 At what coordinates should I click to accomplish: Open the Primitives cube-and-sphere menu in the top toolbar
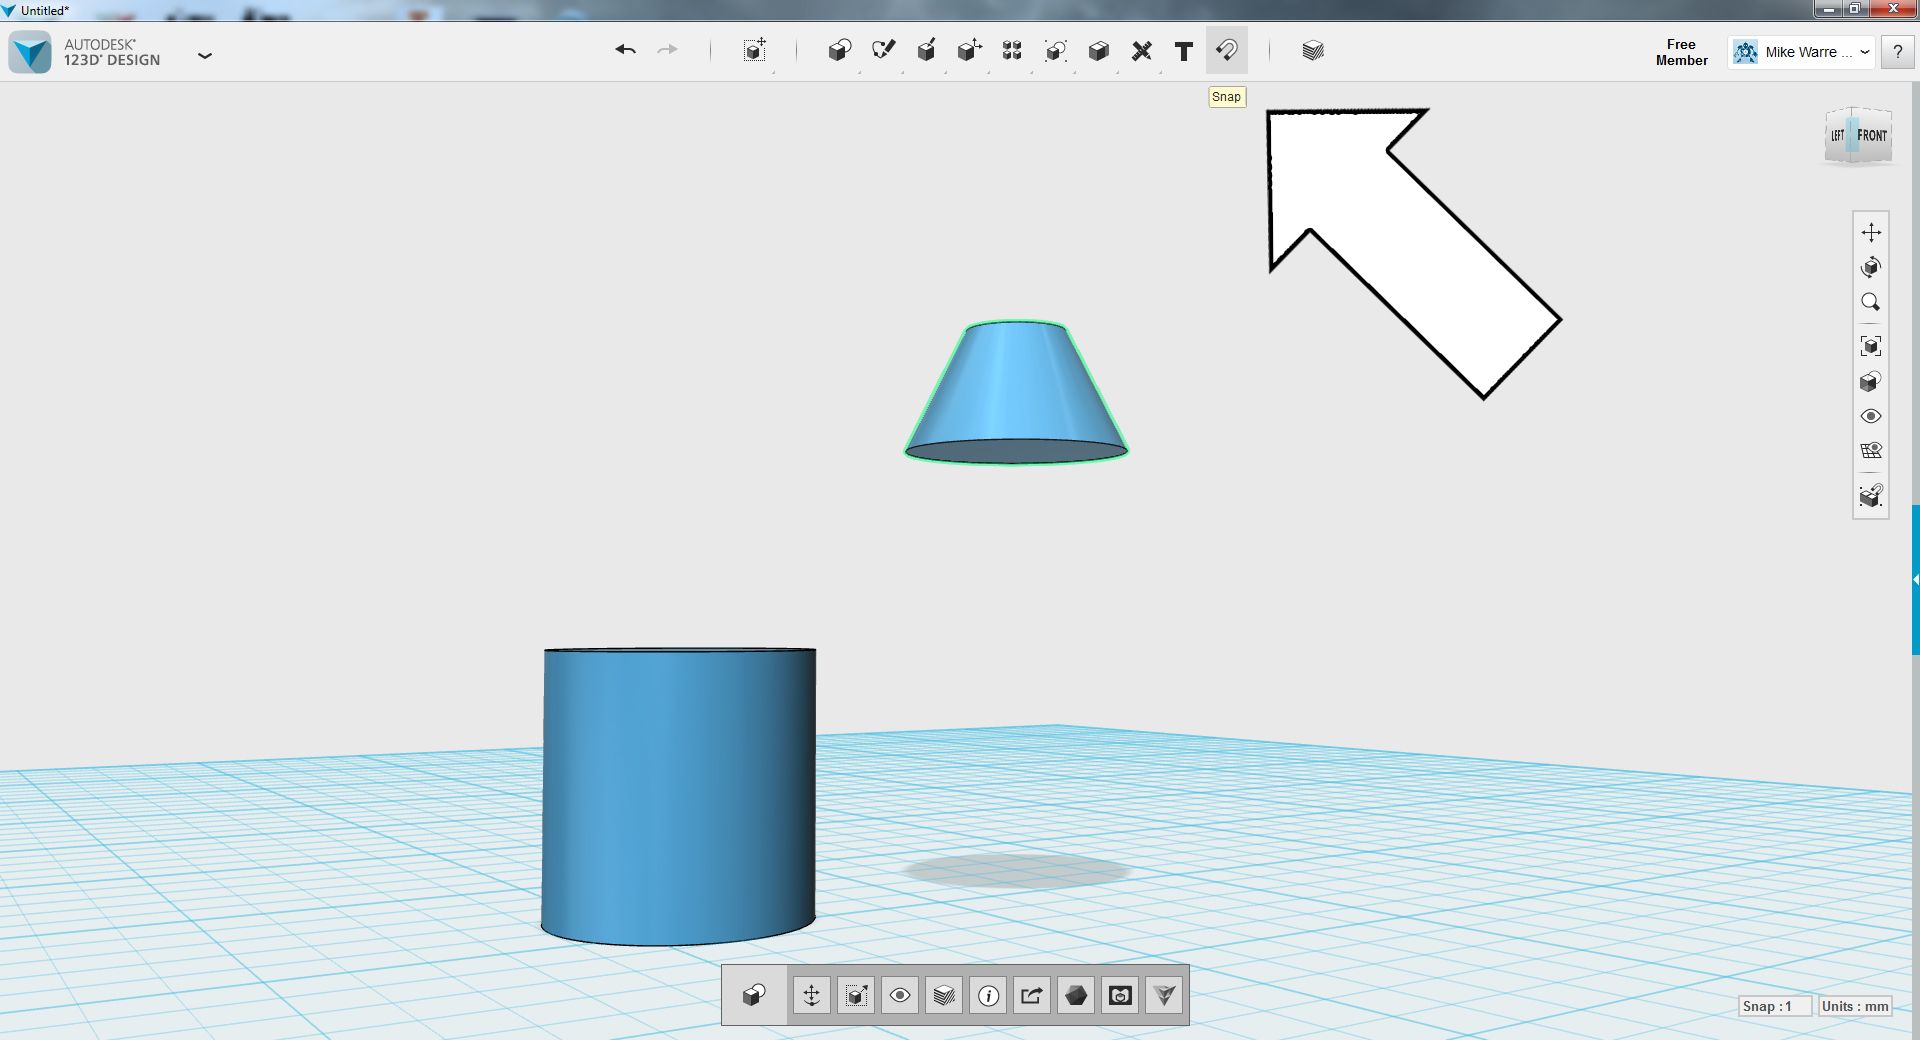[840, 51]
